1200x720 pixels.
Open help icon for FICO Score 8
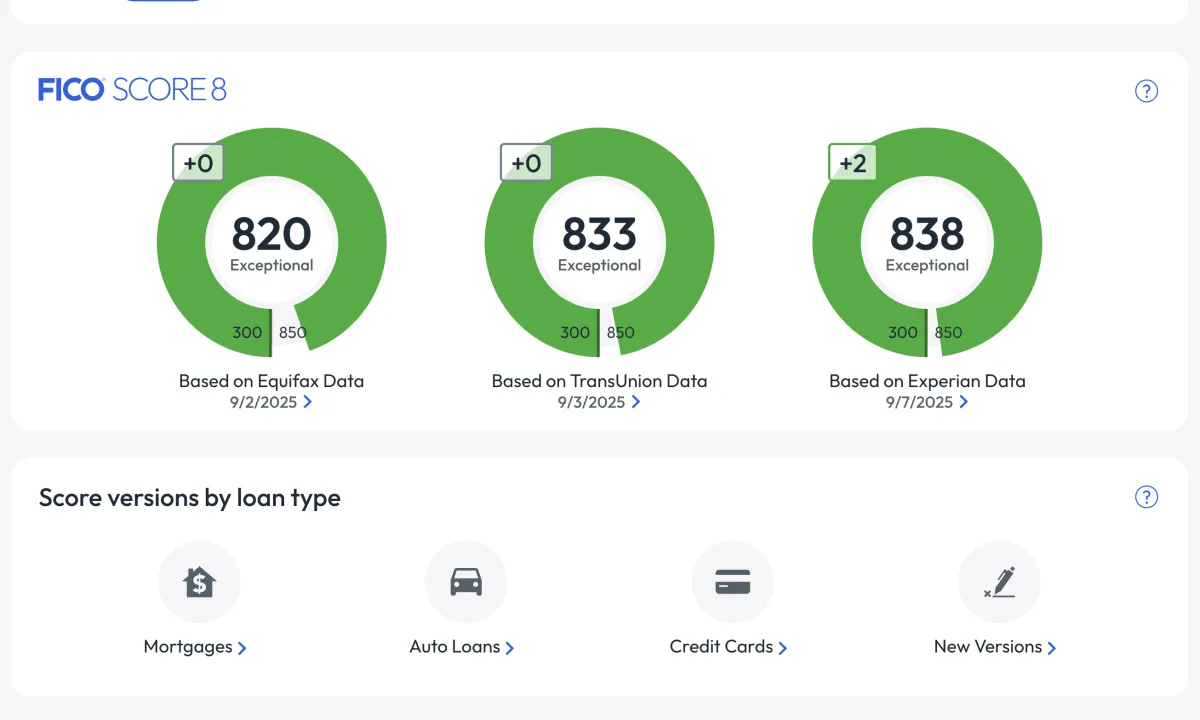coord(1146,91)
